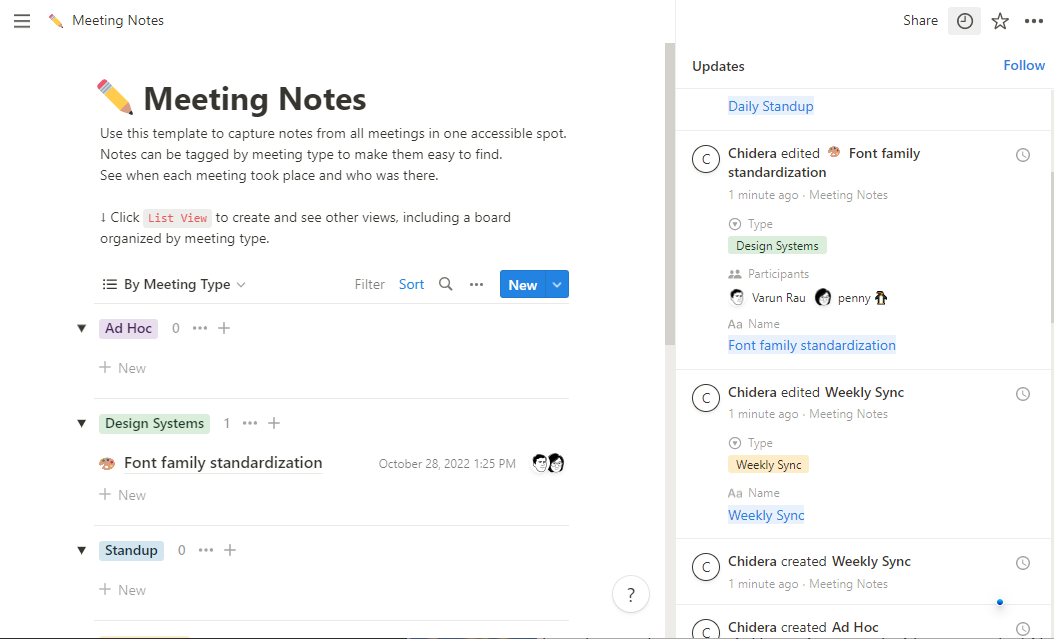Collapse the Standup group triangle
The height and width of the screenshot is (639, 1054).
click(81, 550)
